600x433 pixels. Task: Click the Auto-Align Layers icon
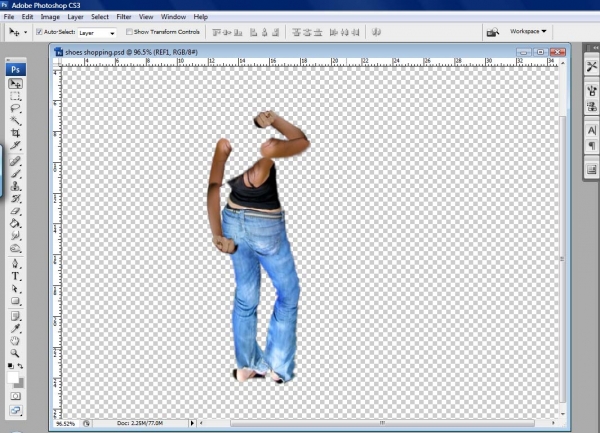[x=376, y=33]
